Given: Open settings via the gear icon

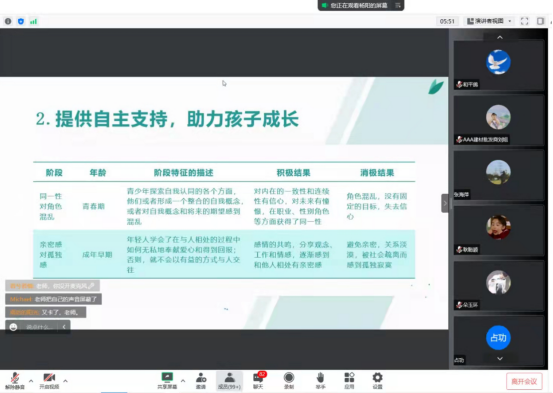Looking at the screenshot, I should [377, 380].
